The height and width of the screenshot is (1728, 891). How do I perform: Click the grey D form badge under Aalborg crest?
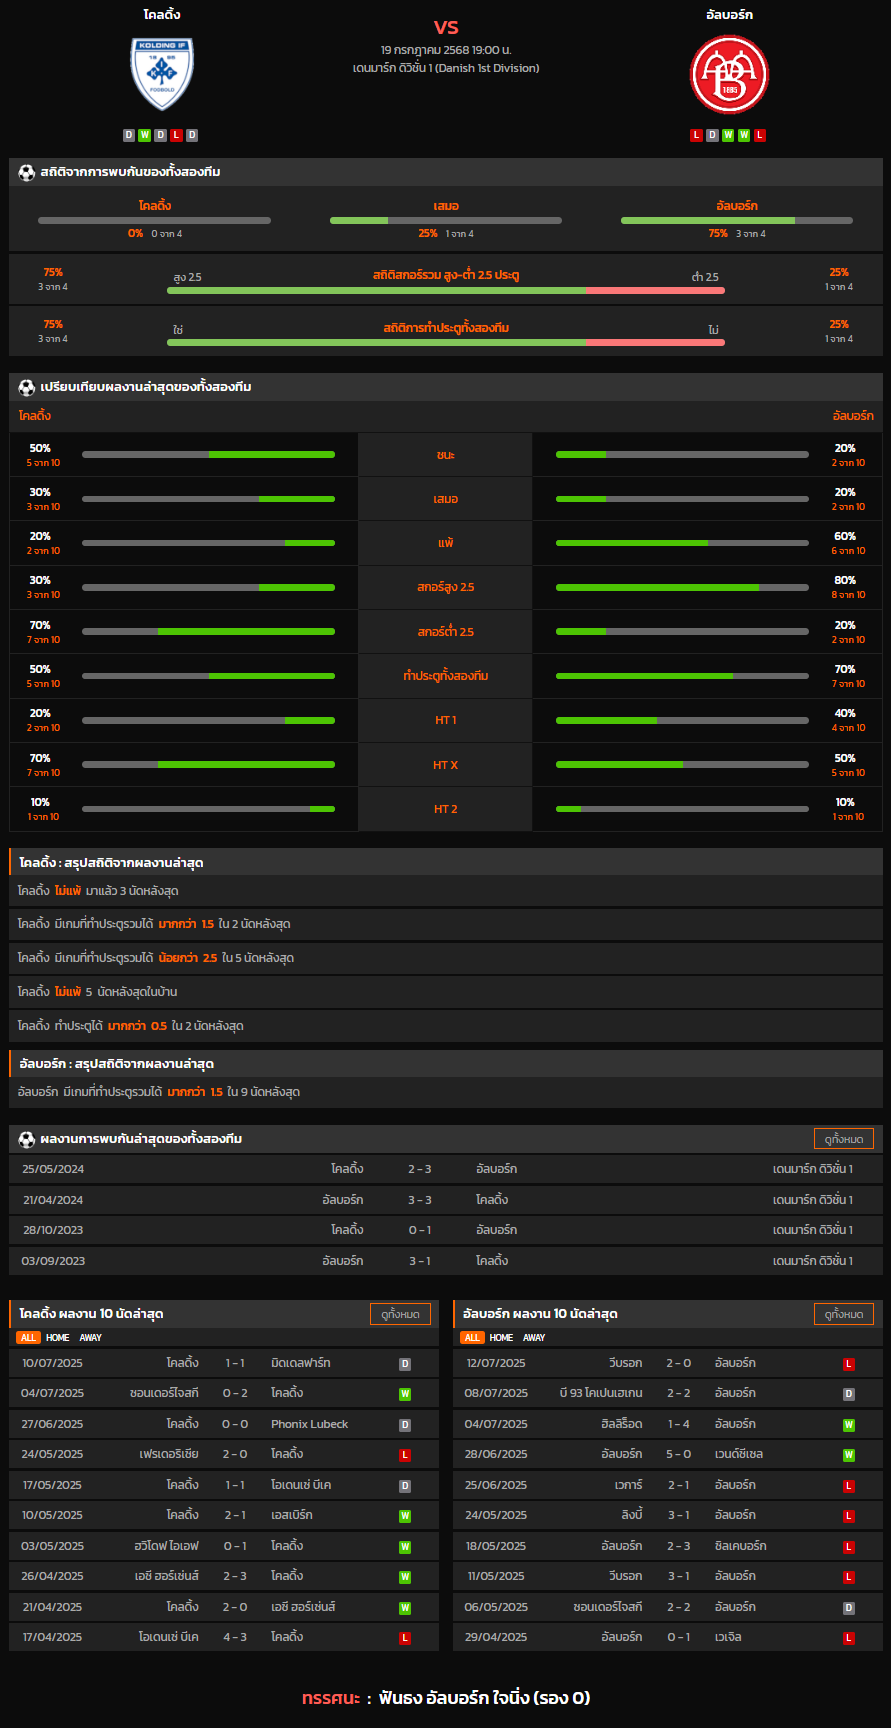point(712,135)
